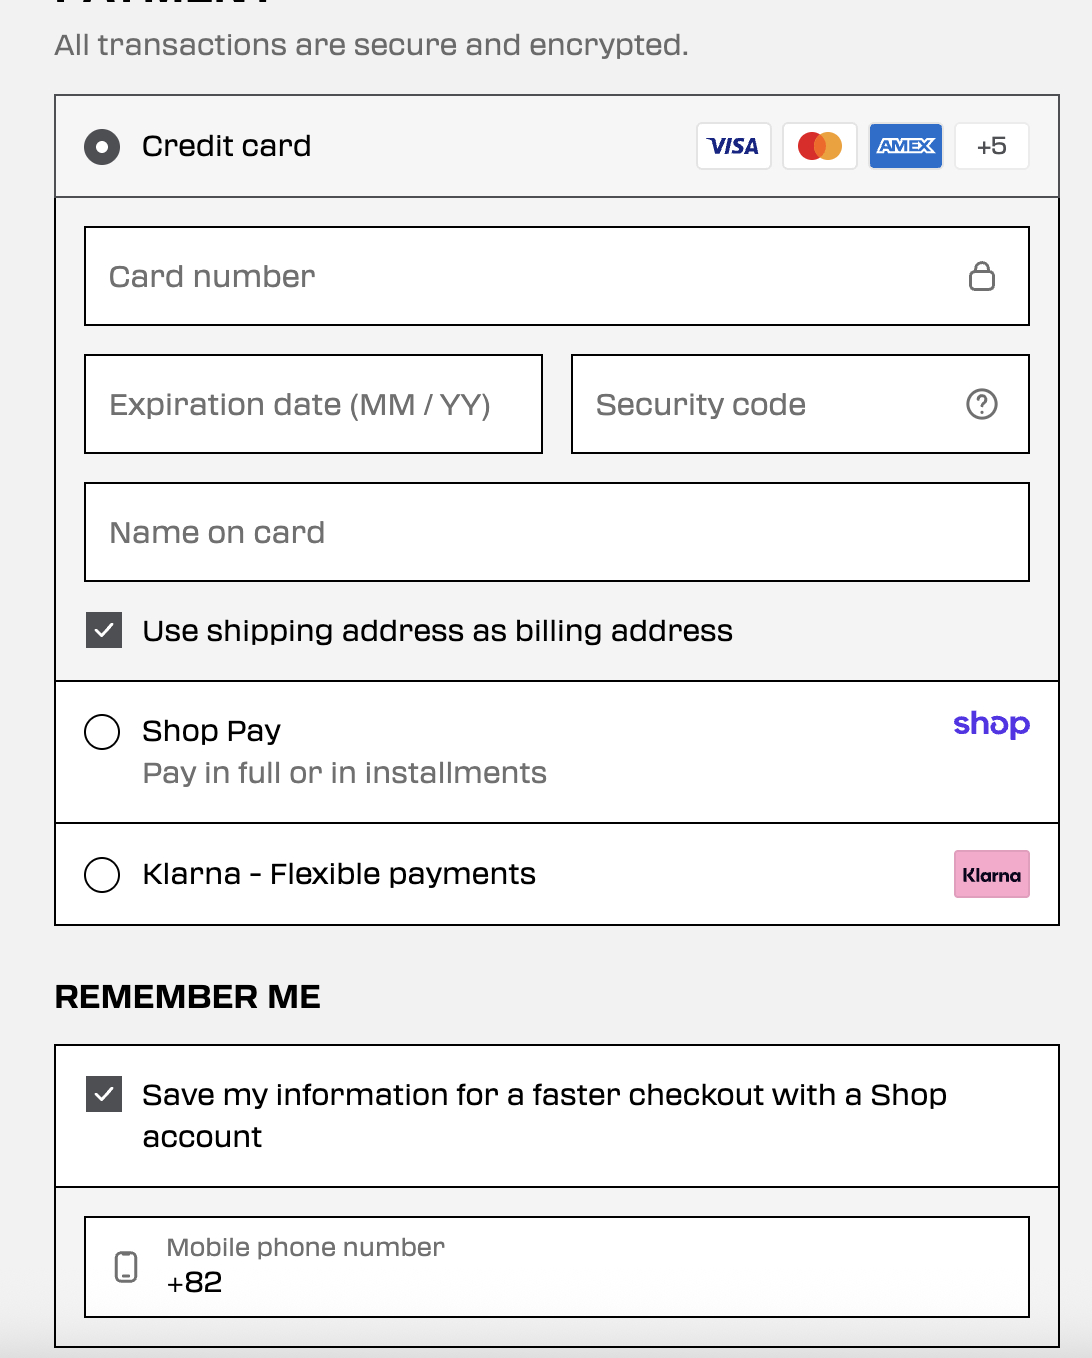The width and height of the screenshot is (1092, 1358).
Task: Select Klarna - Flexible payments radio button
Action: (x=102, y=875)
